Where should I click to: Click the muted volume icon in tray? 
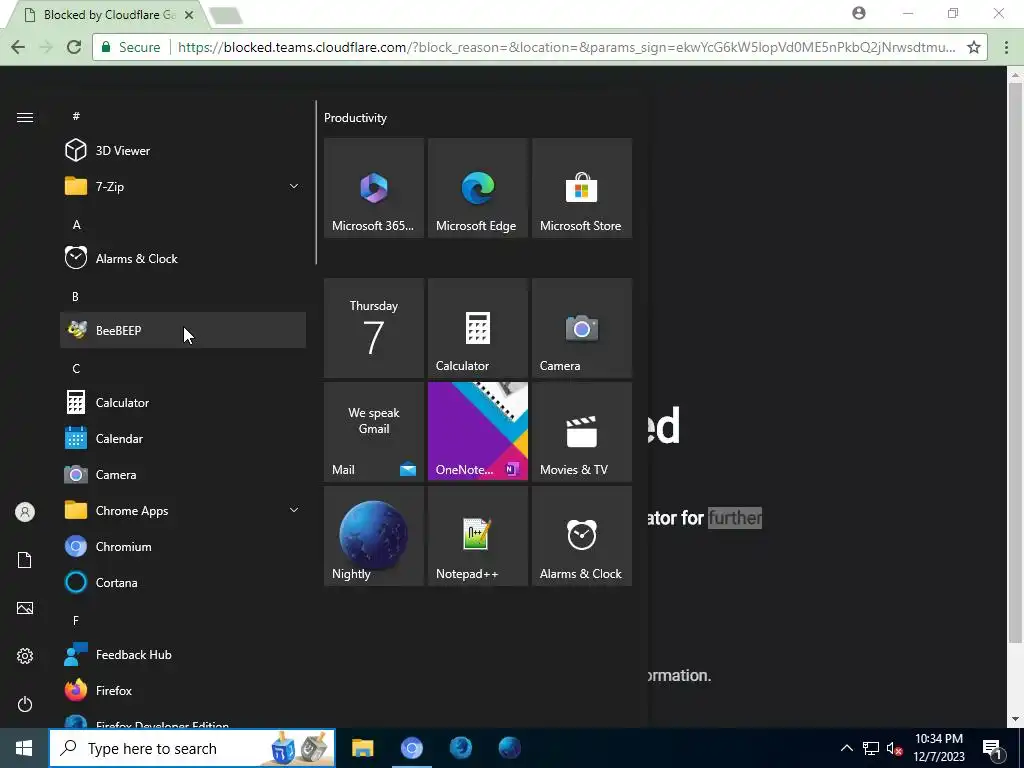pos(894,748)
